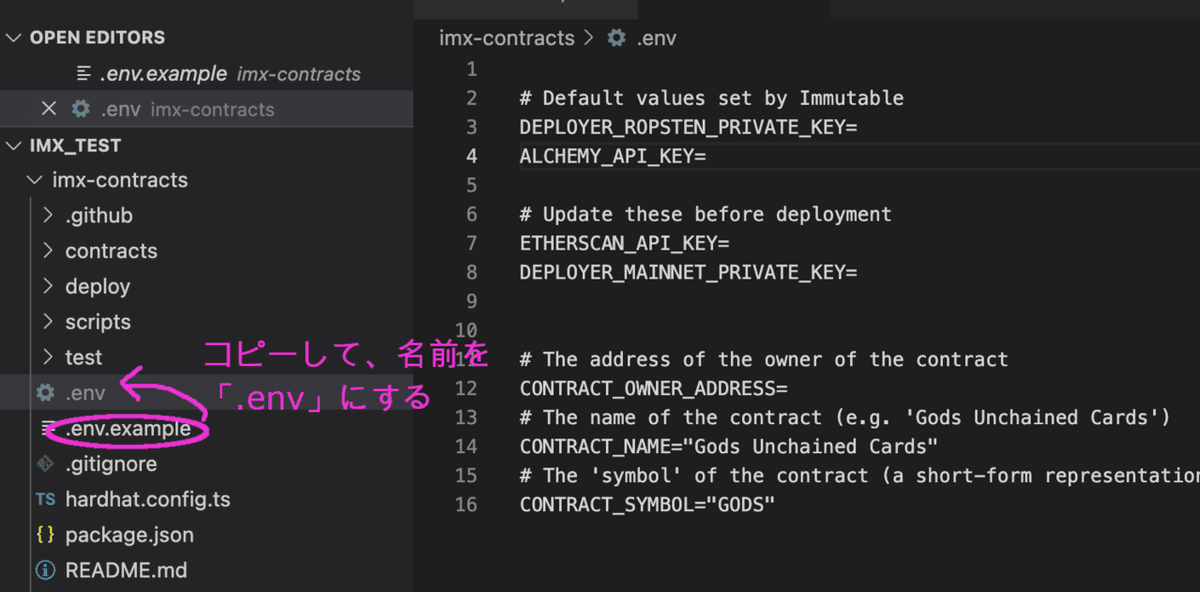Screen dimensions: 1200x592
Task: Expand the contracts folder
Action: coord(48,250)
